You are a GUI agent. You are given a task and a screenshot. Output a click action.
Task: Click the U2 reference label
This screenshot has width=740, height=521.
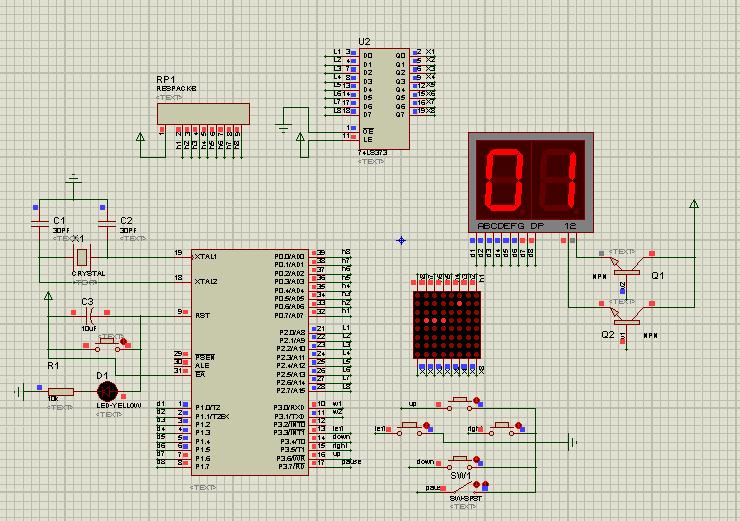(364, 42)
